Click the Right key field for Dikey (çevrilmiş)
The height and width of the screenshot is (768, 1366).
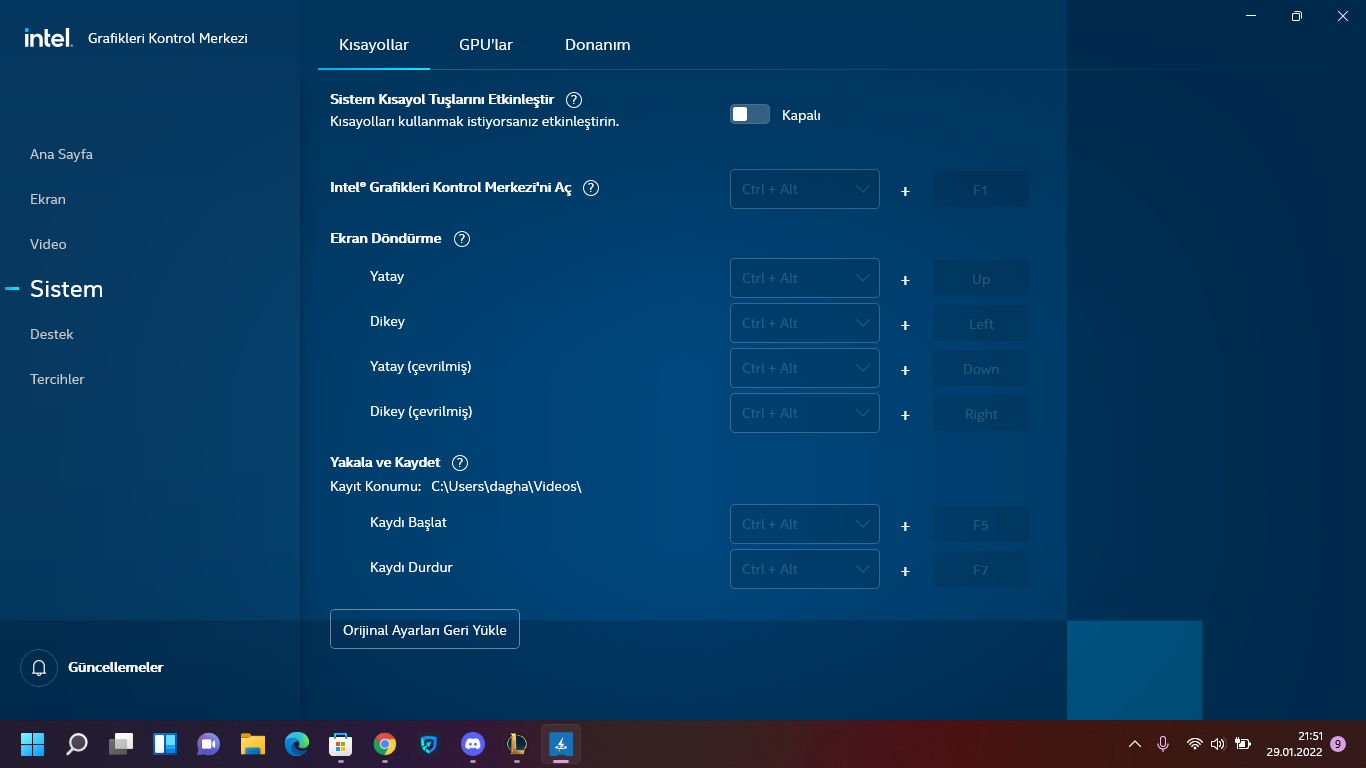click(981, 413)
